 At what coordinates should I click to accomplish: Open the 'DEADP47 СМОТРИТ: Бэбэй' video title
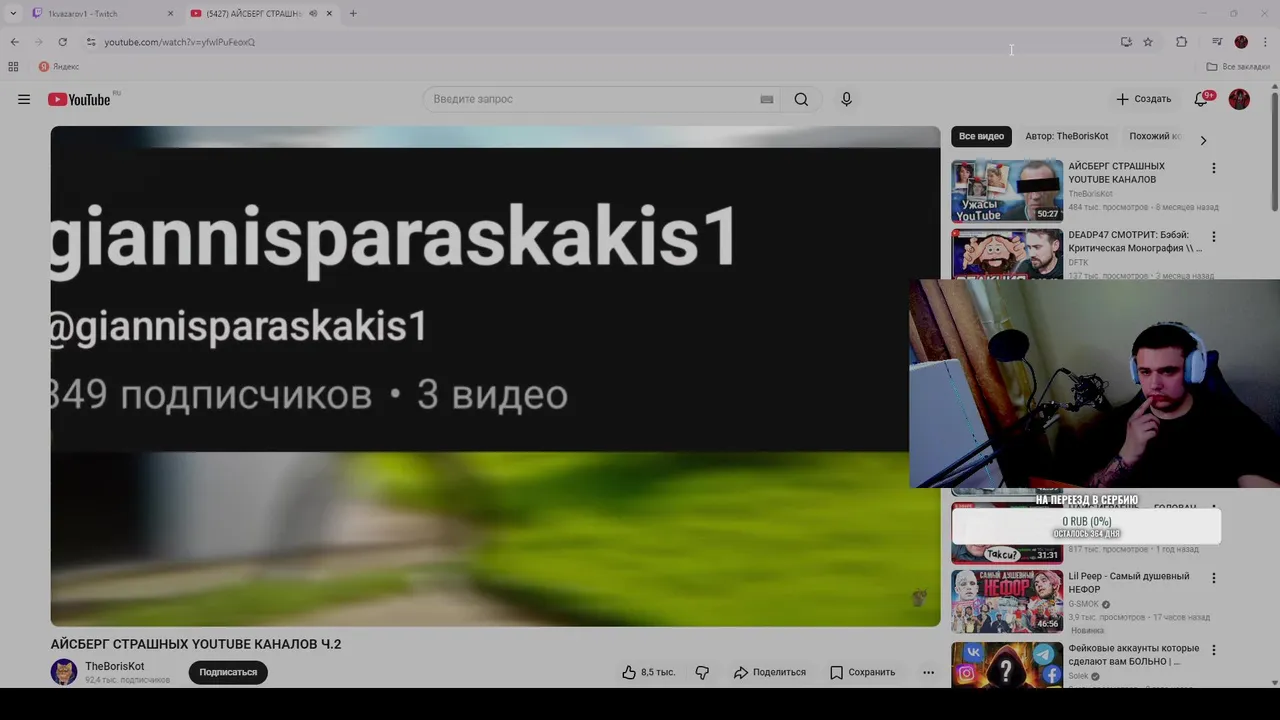[1135, 241]
